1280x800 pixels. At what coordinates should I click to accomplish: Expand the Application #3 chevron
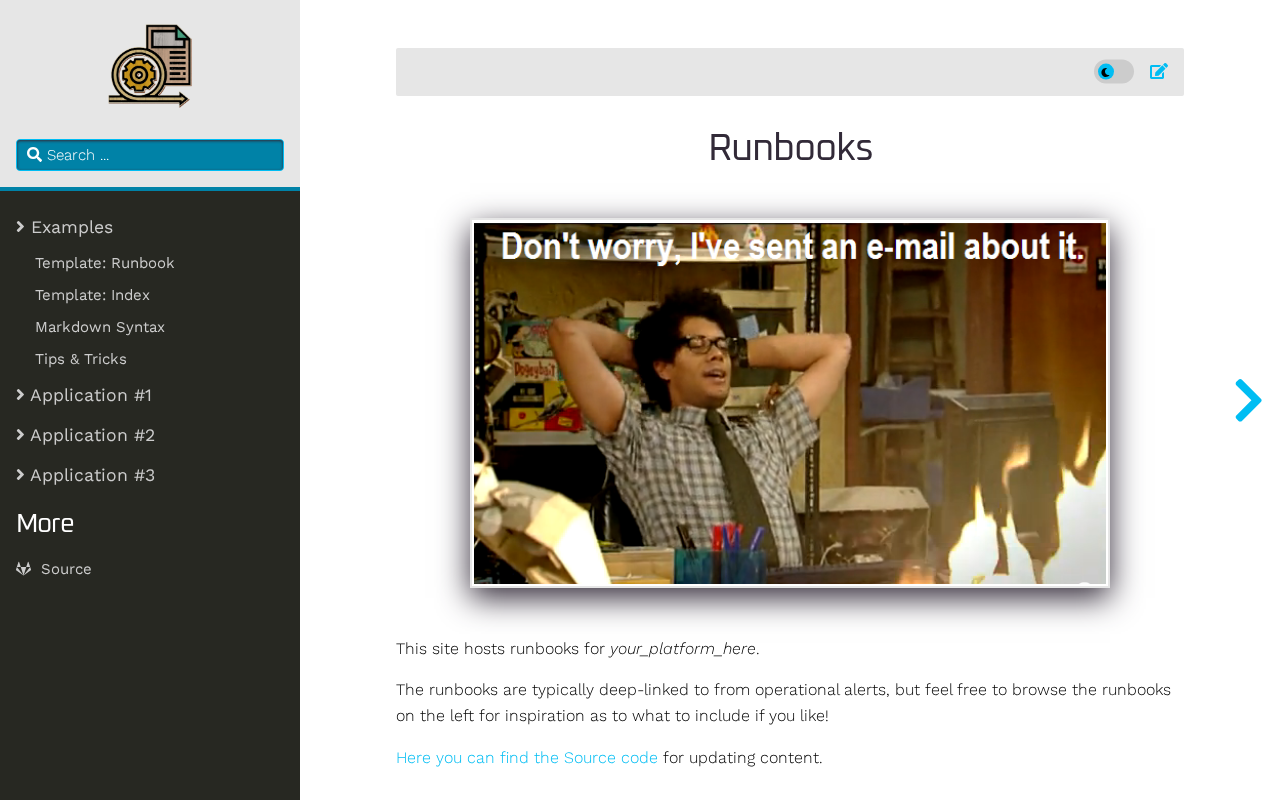click(x=21, y=475)
